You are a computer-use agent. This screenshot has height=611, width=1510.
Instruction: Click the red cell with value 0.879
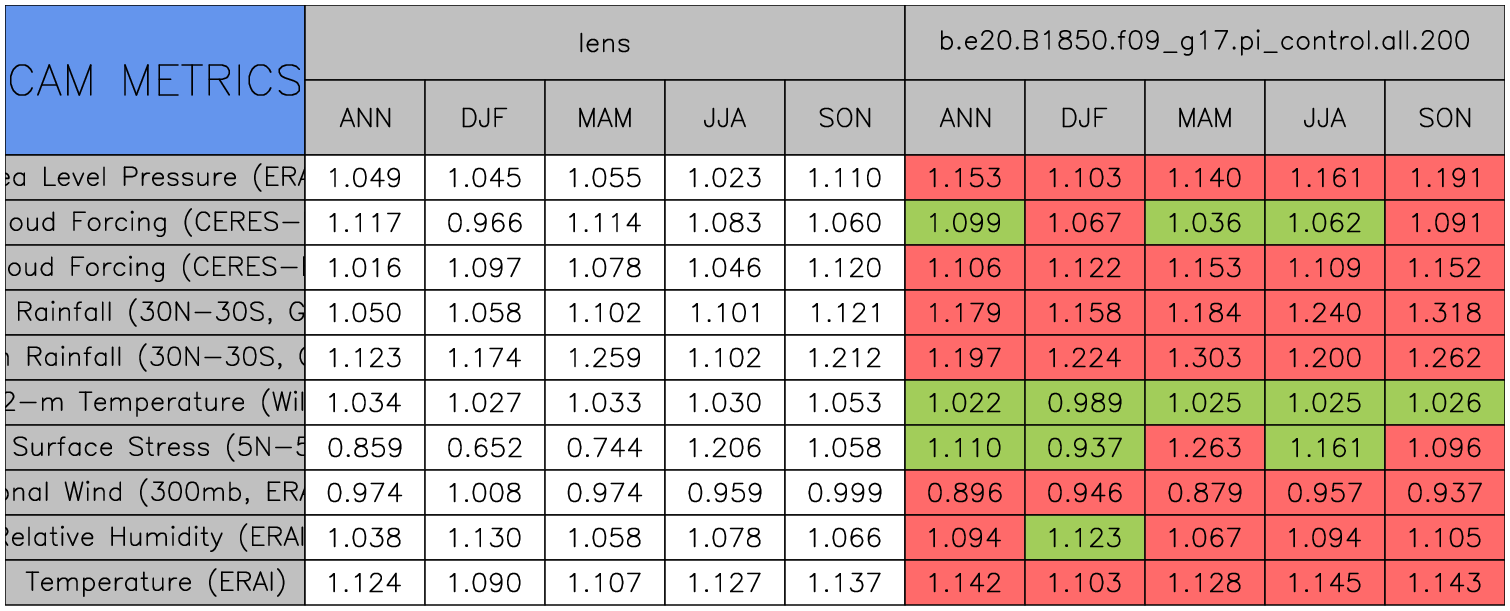click(1204, 493)
